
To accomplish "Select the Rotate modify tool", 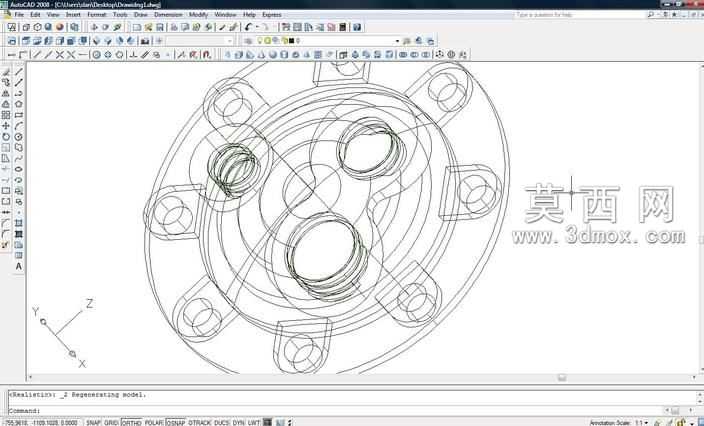I will [6, 137].
